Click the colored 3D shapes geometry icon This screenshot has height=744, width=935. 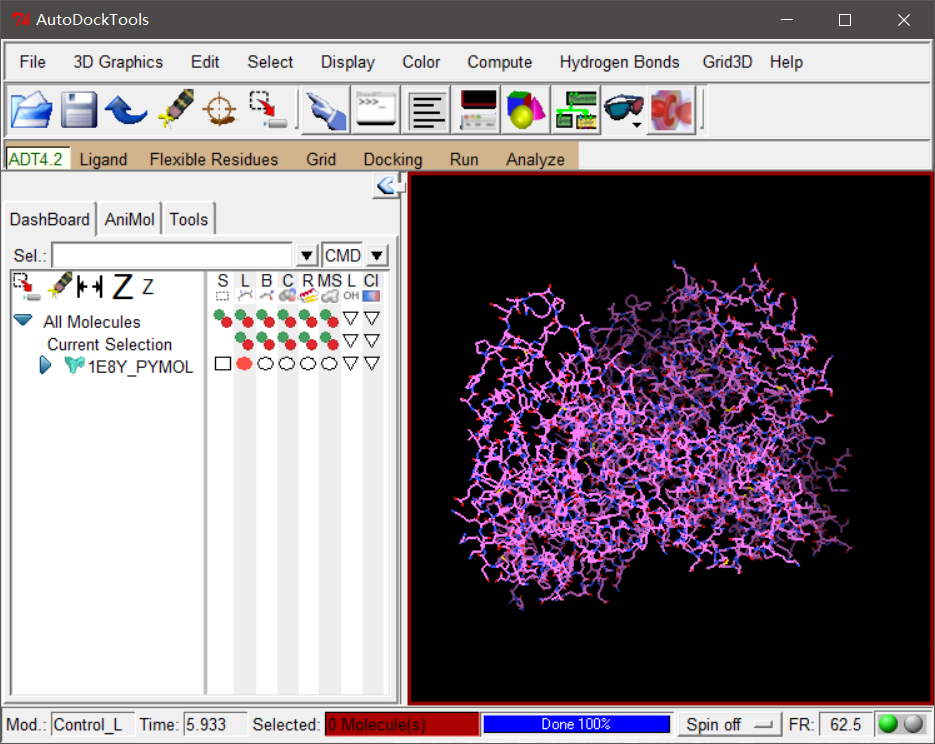pyautogui.click(x=525, y=109)
